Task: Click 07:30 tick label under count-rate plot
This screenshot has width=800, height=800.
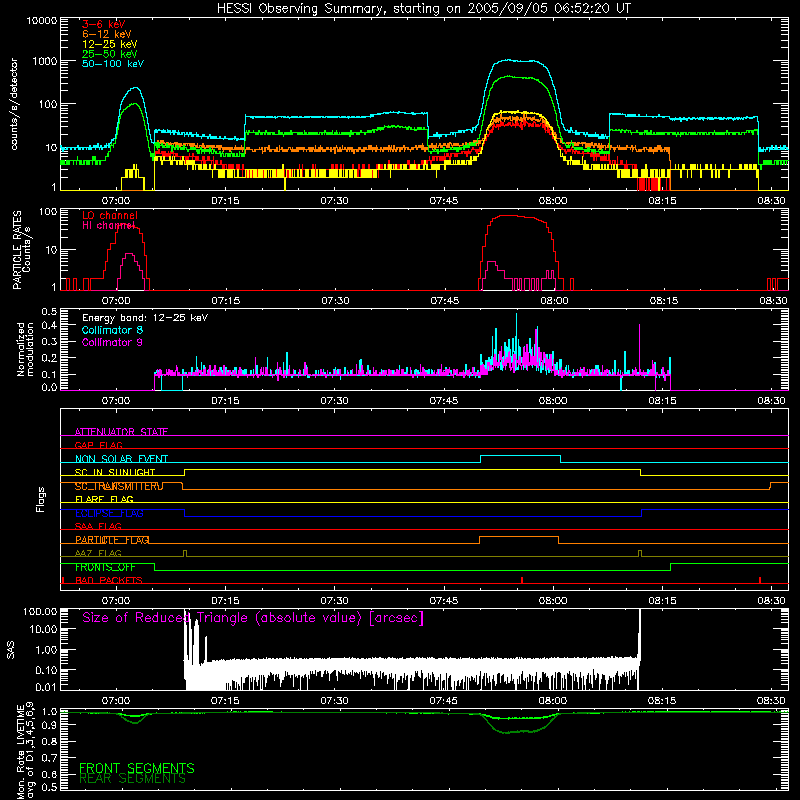Action: 335,201
